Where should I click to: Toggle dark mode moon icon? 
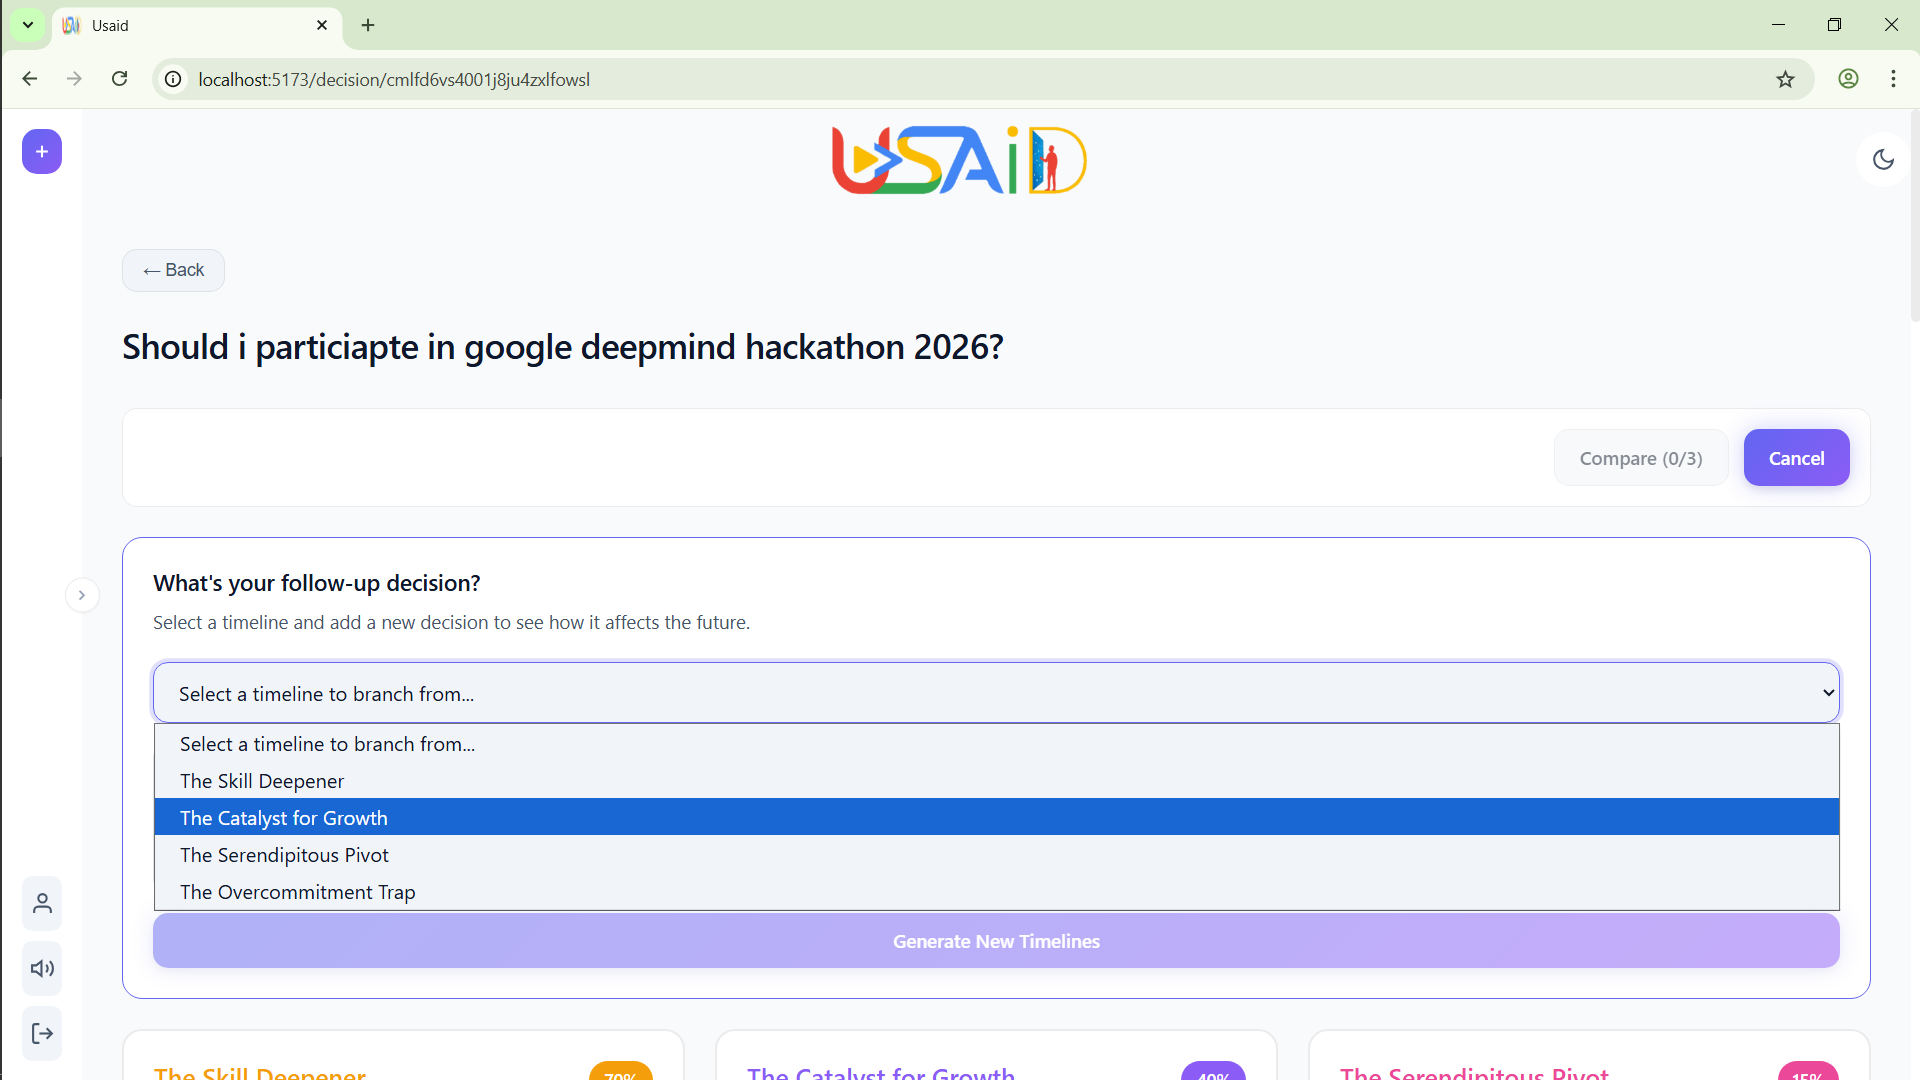pyautogui.click(x=1883, y=159)
